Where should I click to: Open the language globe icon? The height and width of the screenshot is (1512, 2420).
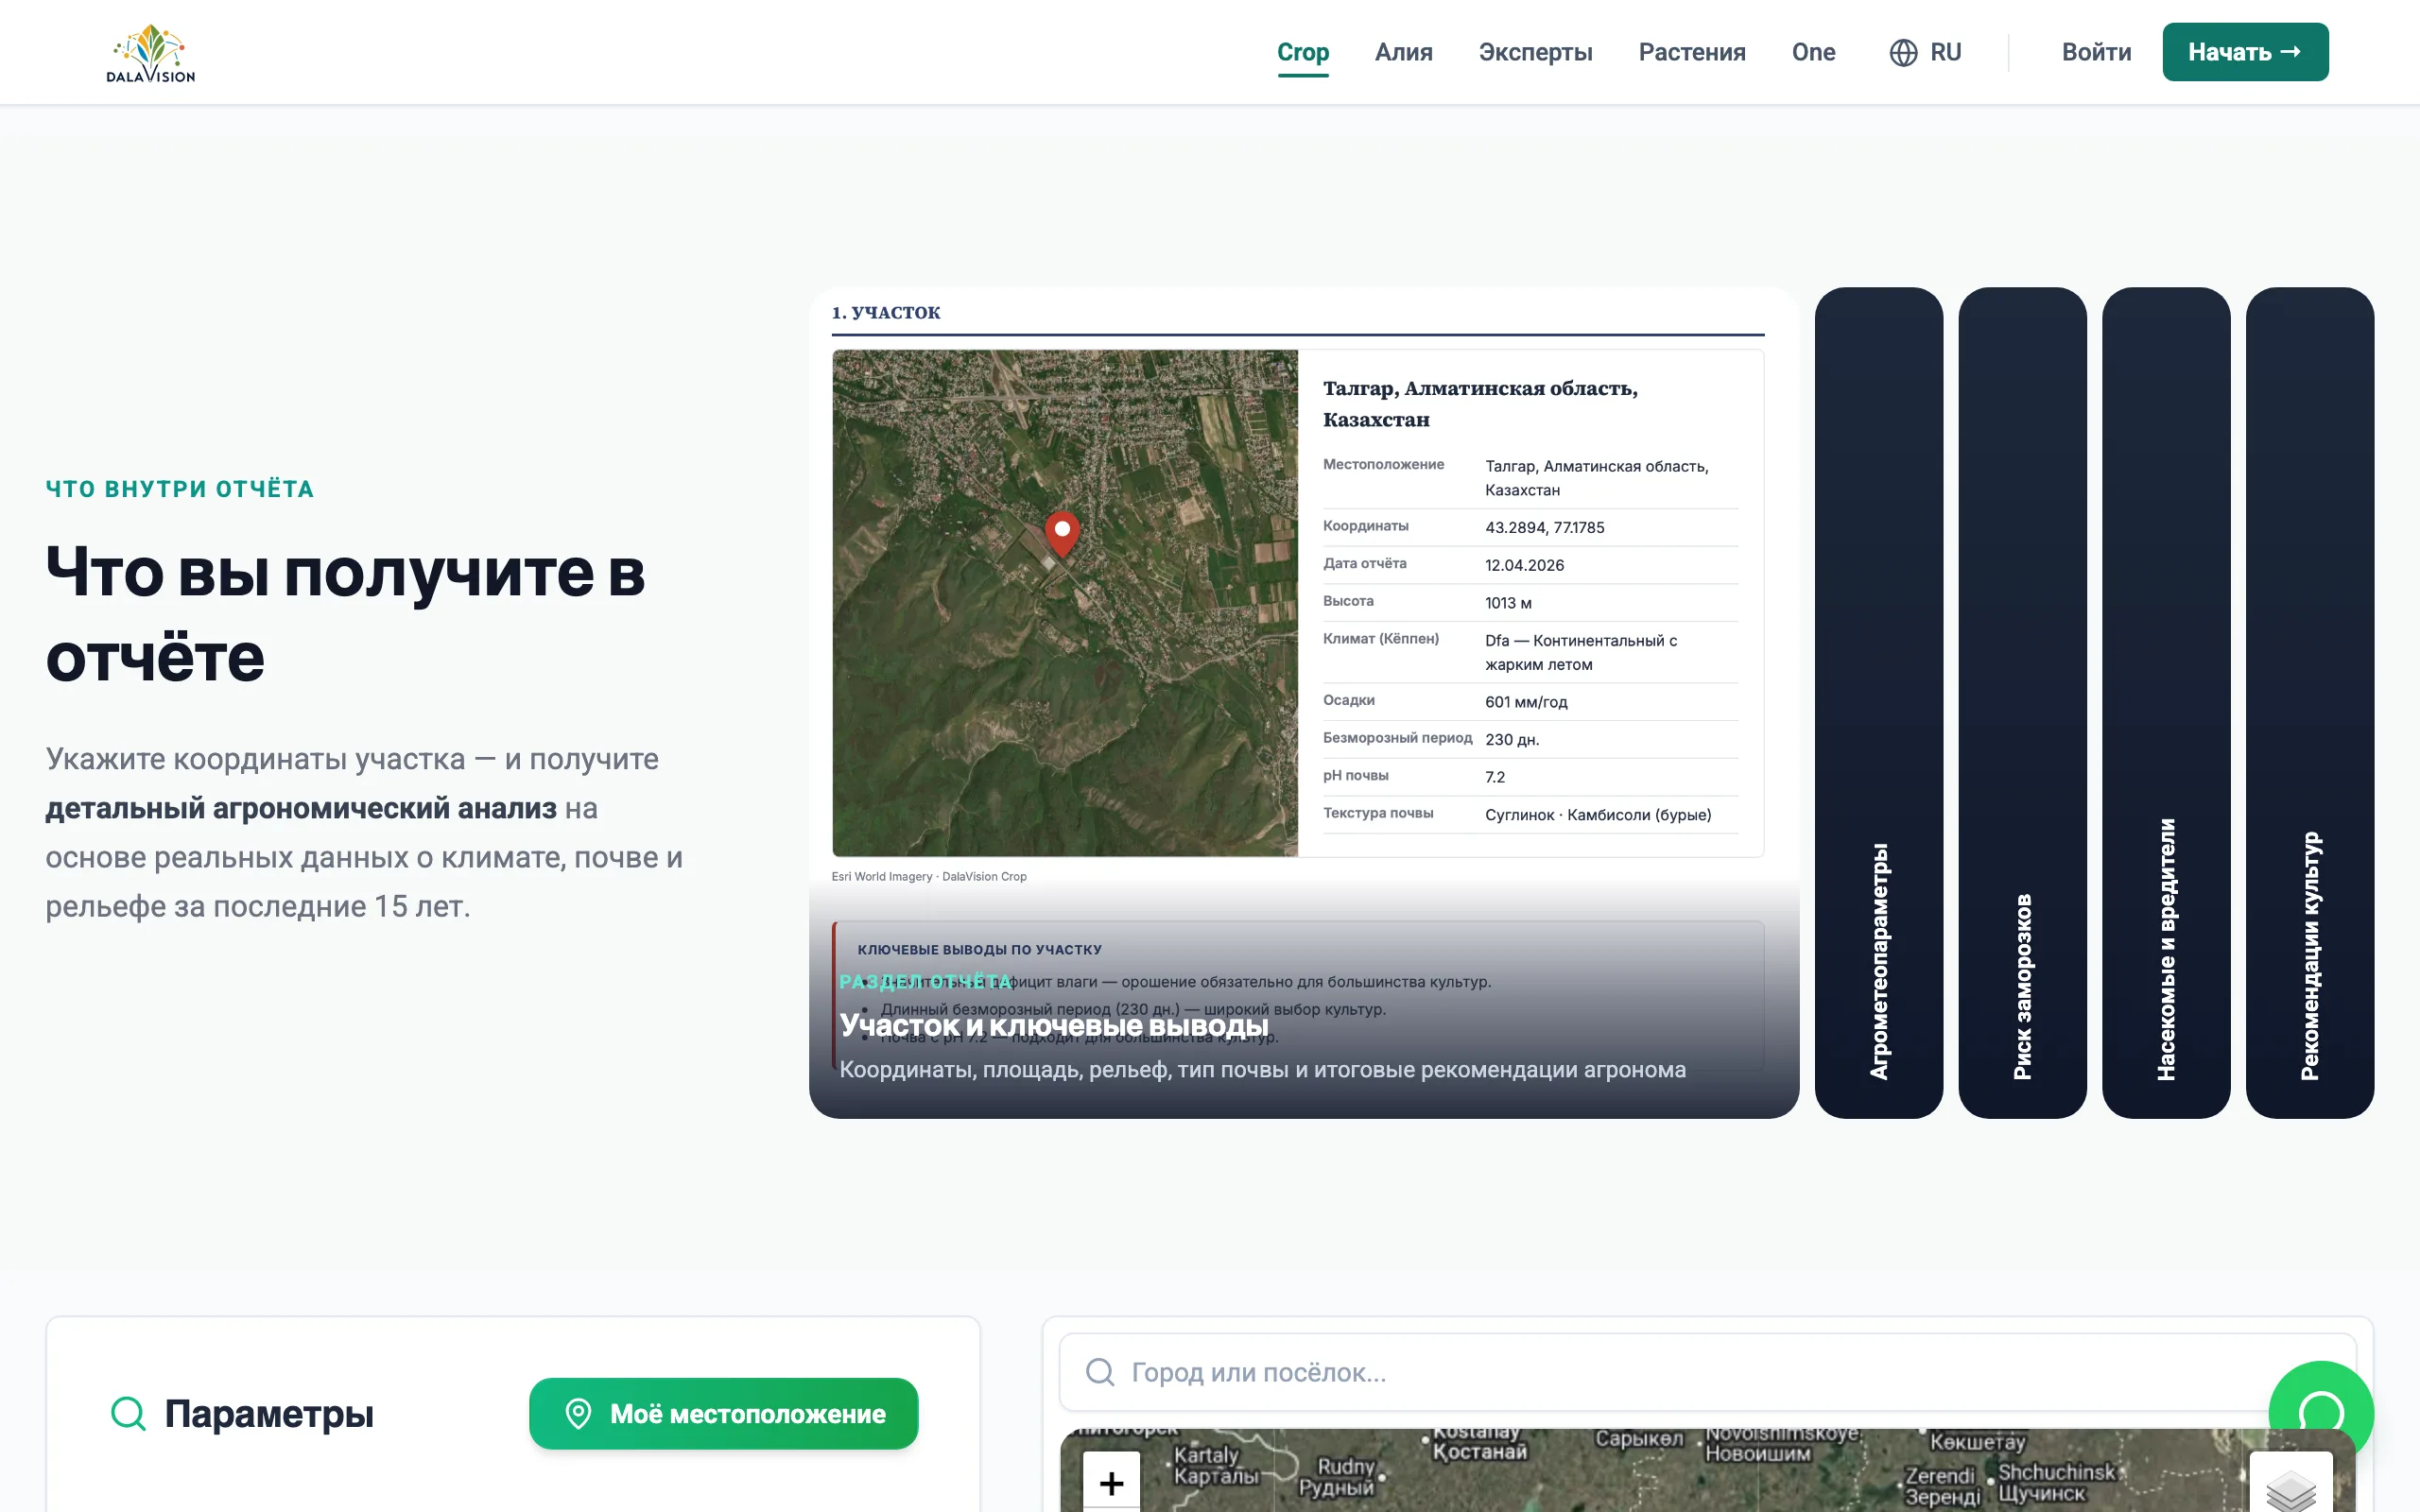click(x=1903, y=52)
